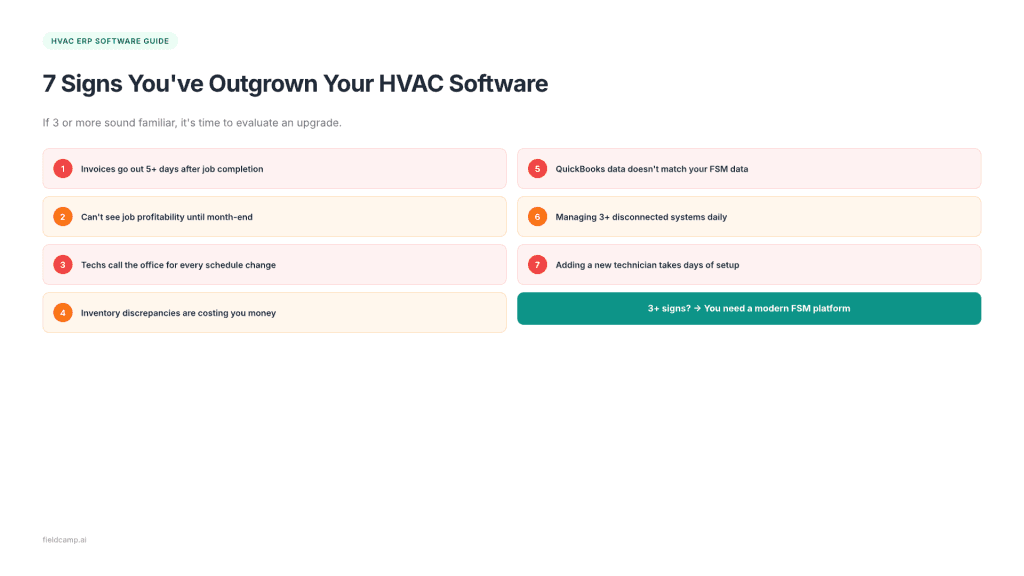Click the fieldcamp.ai footer link
The width and height of the screenshot is (1024, 576).
[x=63, y=539]
